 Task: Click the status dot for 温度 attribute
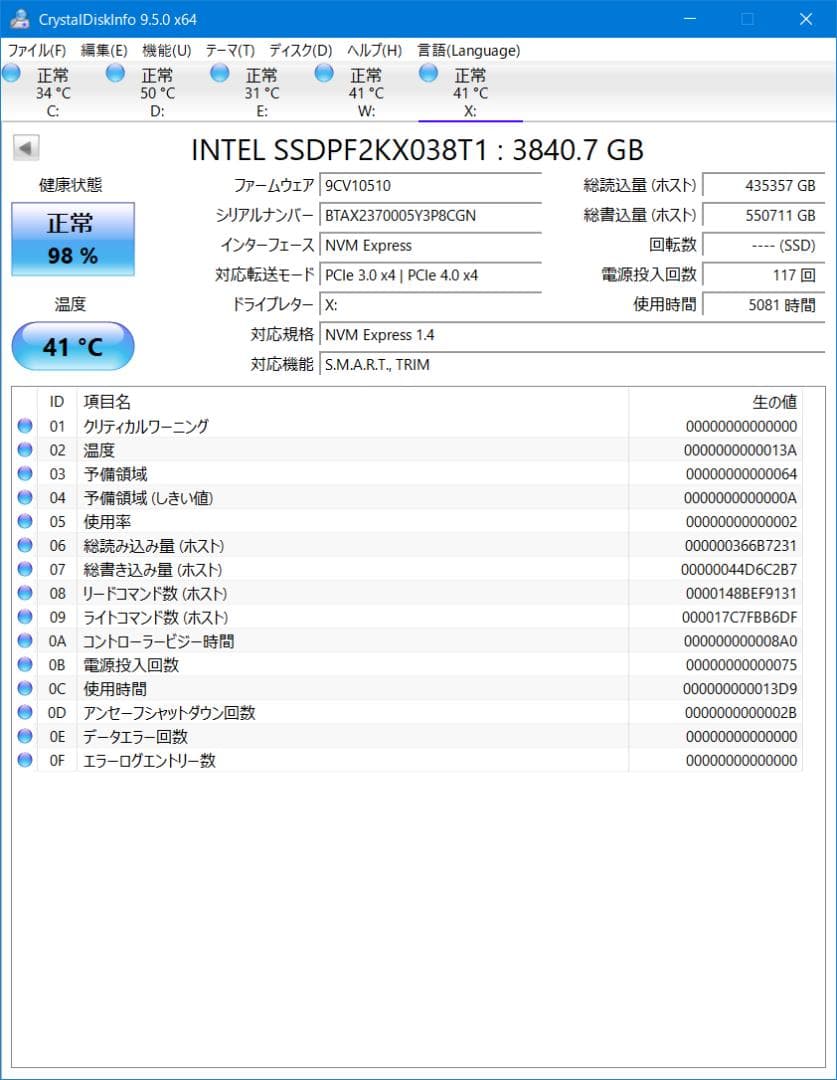pyautogui.click(x=25, y=450)
